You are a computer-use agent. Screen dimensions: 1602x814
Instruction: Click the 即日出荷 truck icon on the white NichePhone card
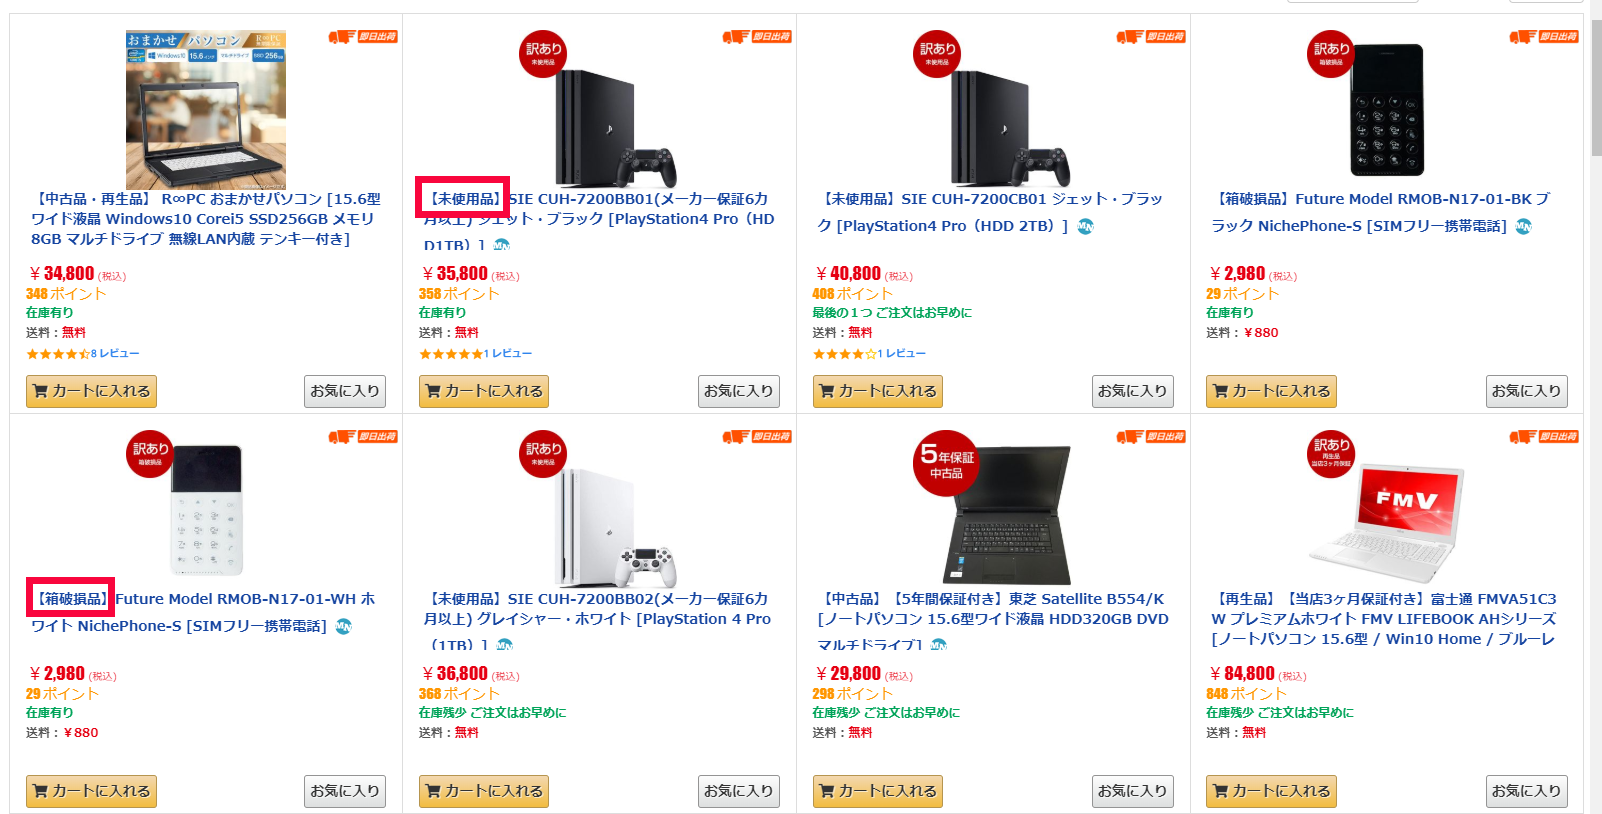[x=342, y=437]
